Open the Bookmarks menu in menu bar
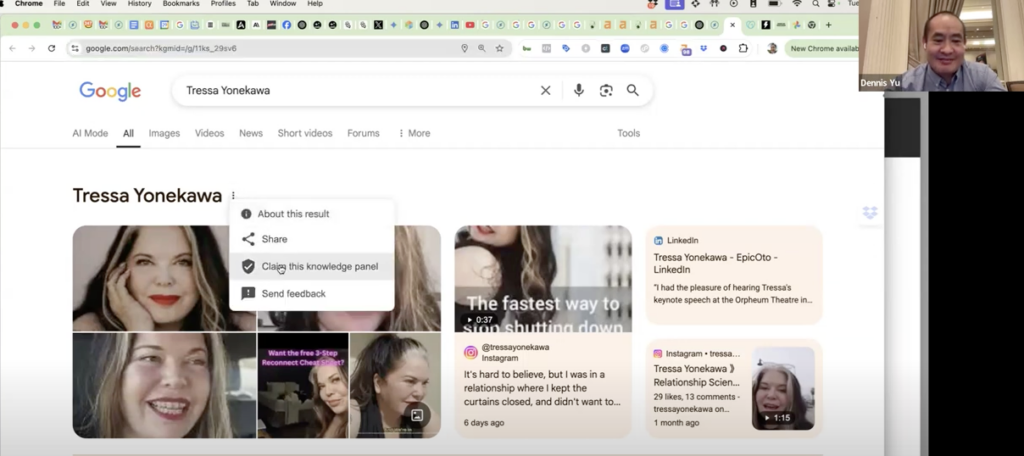Screen dimensions: 1024x456 181,4
